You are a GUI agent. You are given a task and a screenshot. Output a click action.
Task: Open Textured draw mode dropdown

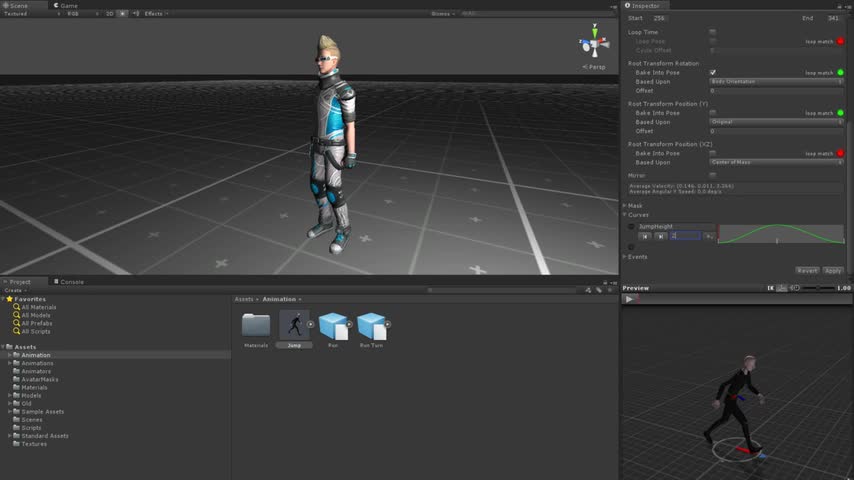click(32, 14)
